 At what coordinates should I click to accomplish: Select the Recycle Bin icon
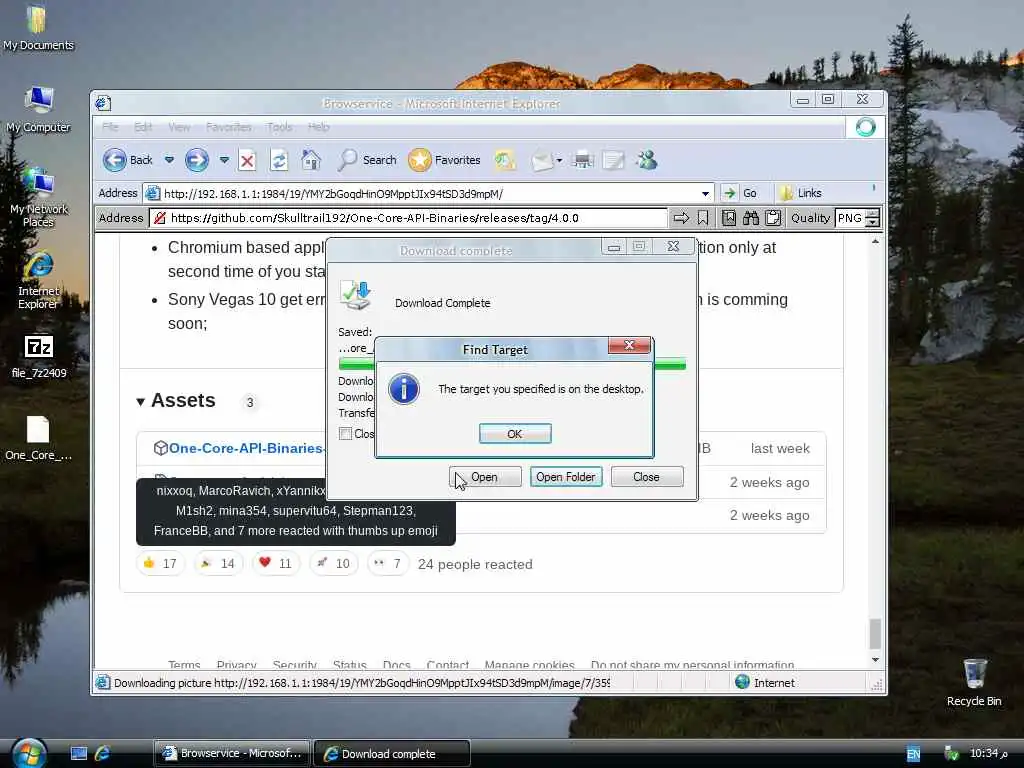pyautogui.click(x=974, y=682)
